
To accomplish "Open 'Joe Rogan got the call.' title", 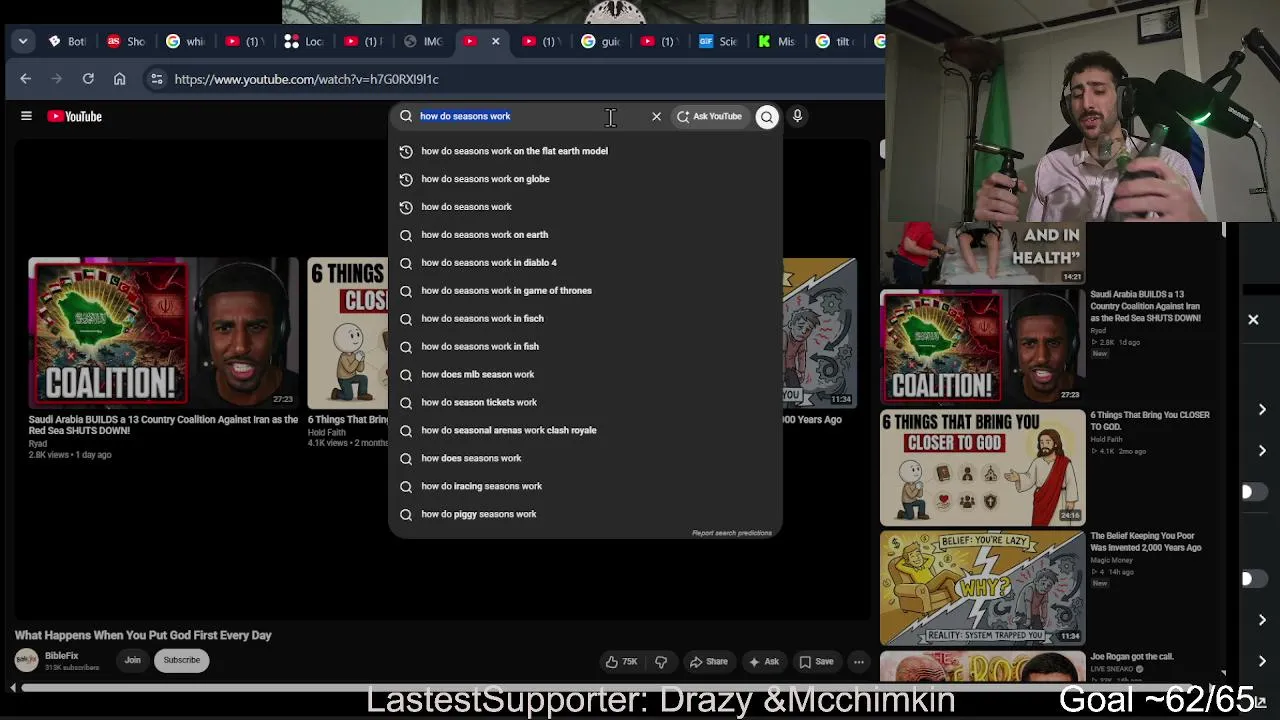I will coord(1132,657).
